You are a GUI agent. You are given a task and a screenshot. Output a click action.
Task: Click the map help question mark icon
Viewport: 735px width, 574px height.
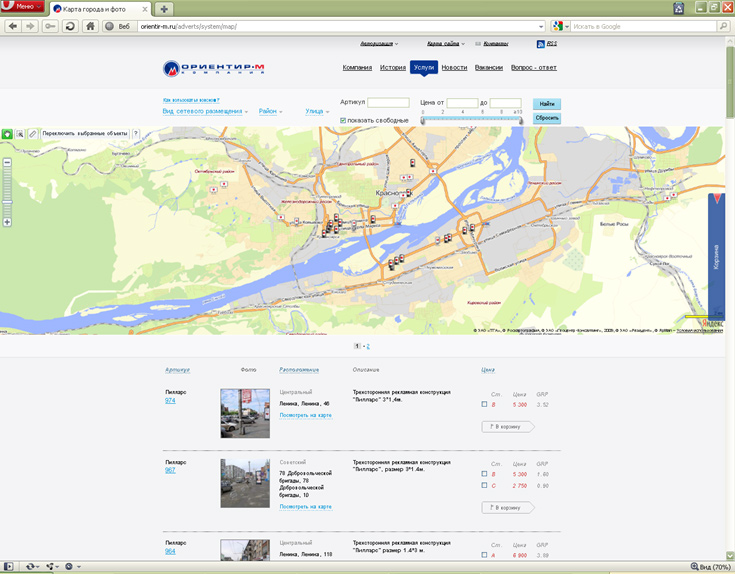click(x=135, y=133)
